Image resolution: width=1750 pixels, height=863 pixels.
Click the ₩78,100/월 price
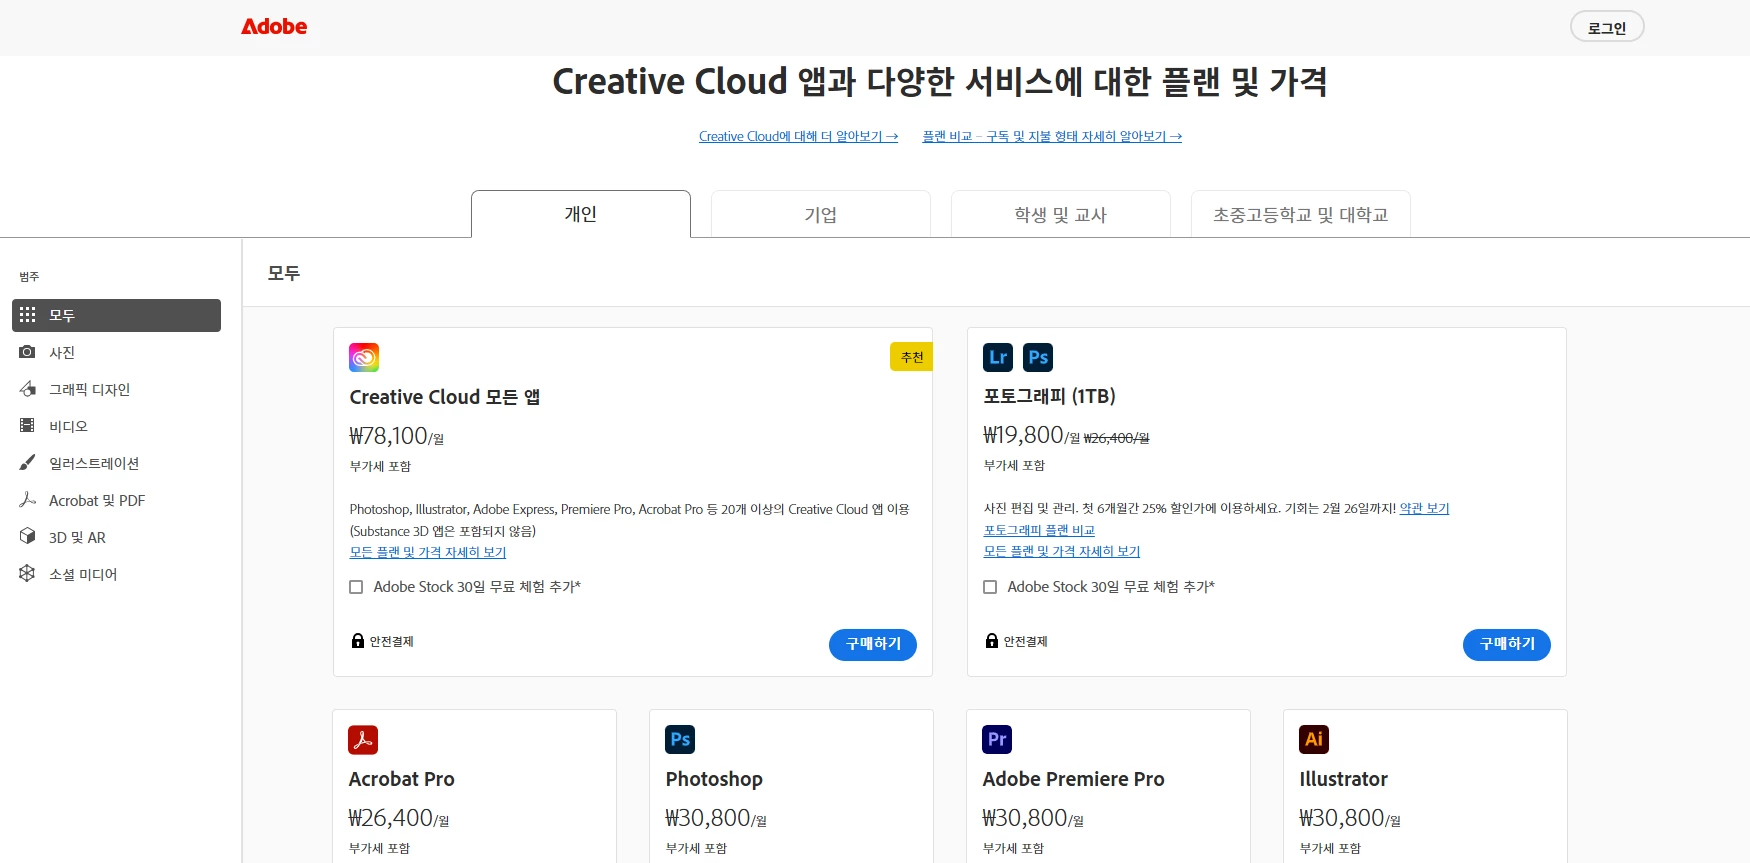click(396, 436)
